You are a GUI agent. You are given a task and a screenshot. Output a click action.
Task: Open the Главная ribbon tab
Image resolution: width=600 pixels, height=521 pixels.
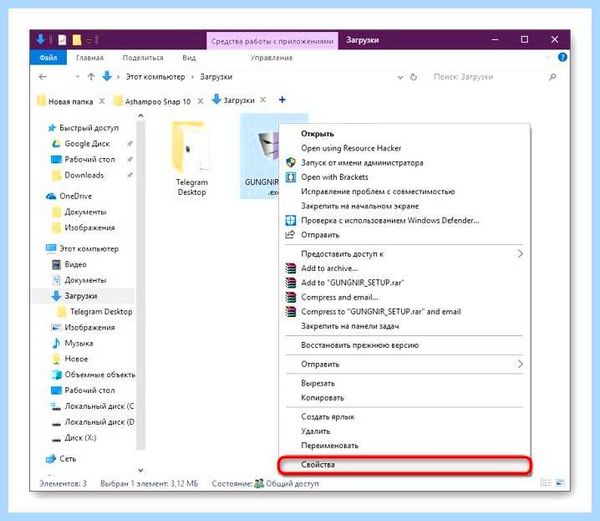tap(90, 57)
